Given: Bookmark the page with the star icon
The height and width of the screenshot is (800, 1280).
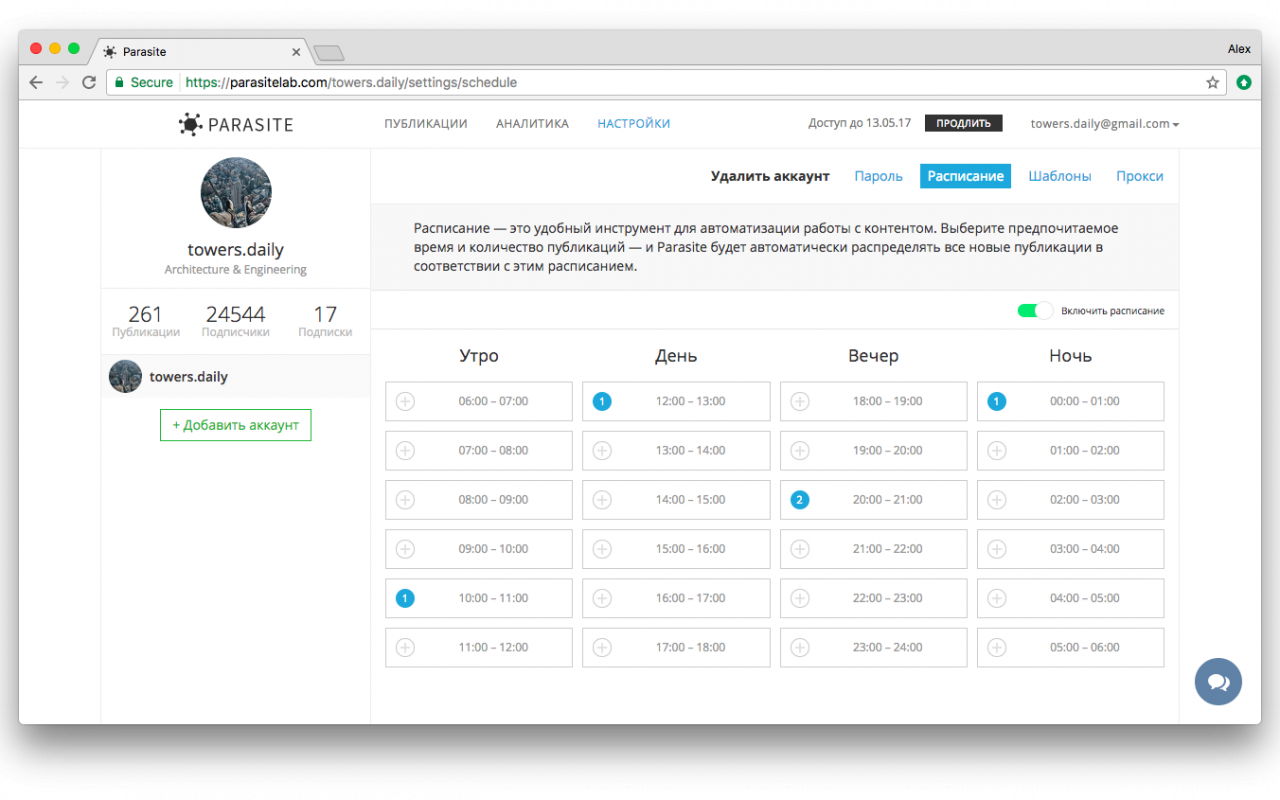Looking at the screenshot, I should click(x=1213, y=82).
